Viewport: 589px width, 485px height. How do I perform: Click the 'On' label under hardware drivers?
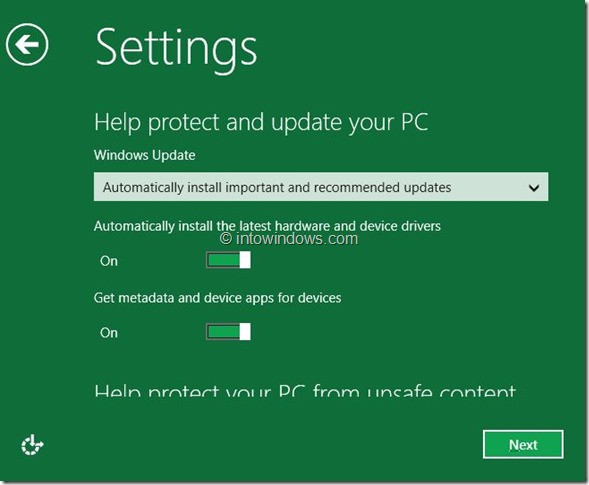tap(109, 261)
